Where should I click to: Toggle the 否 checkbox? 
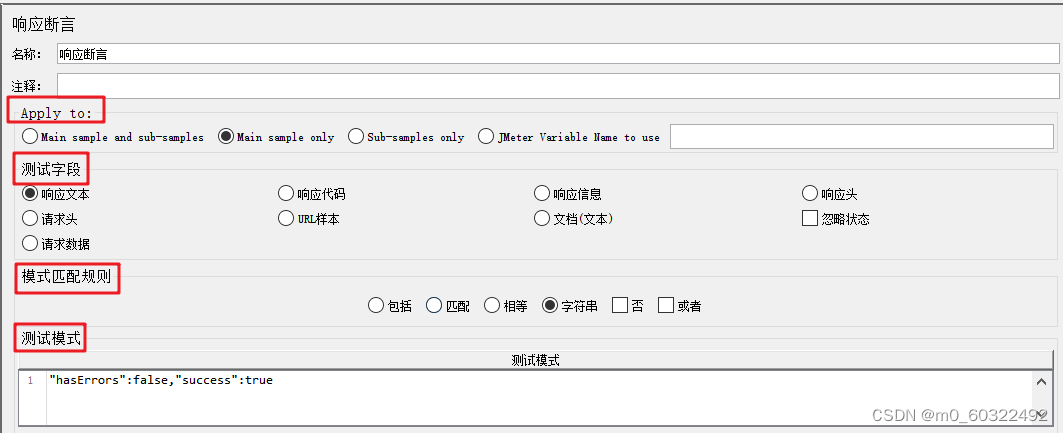(x=628, y=306)
